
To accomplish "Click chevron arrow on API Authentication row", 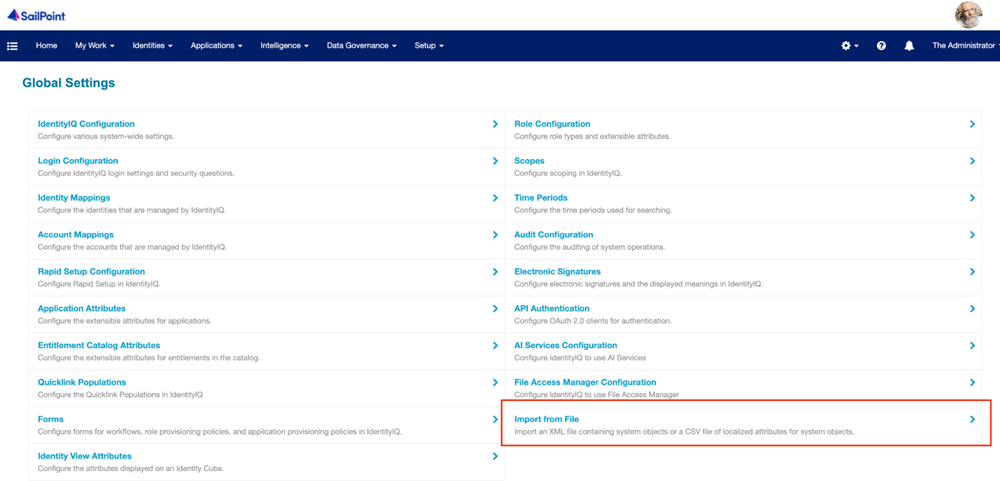I will pos(973,309).
